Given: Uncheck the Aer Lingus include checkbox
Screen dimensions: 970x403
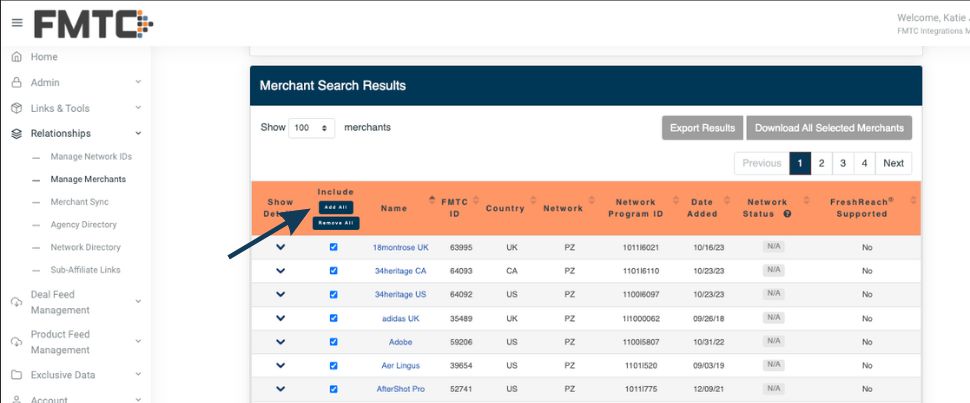Looking at the screenshot, I should (334, 365).
